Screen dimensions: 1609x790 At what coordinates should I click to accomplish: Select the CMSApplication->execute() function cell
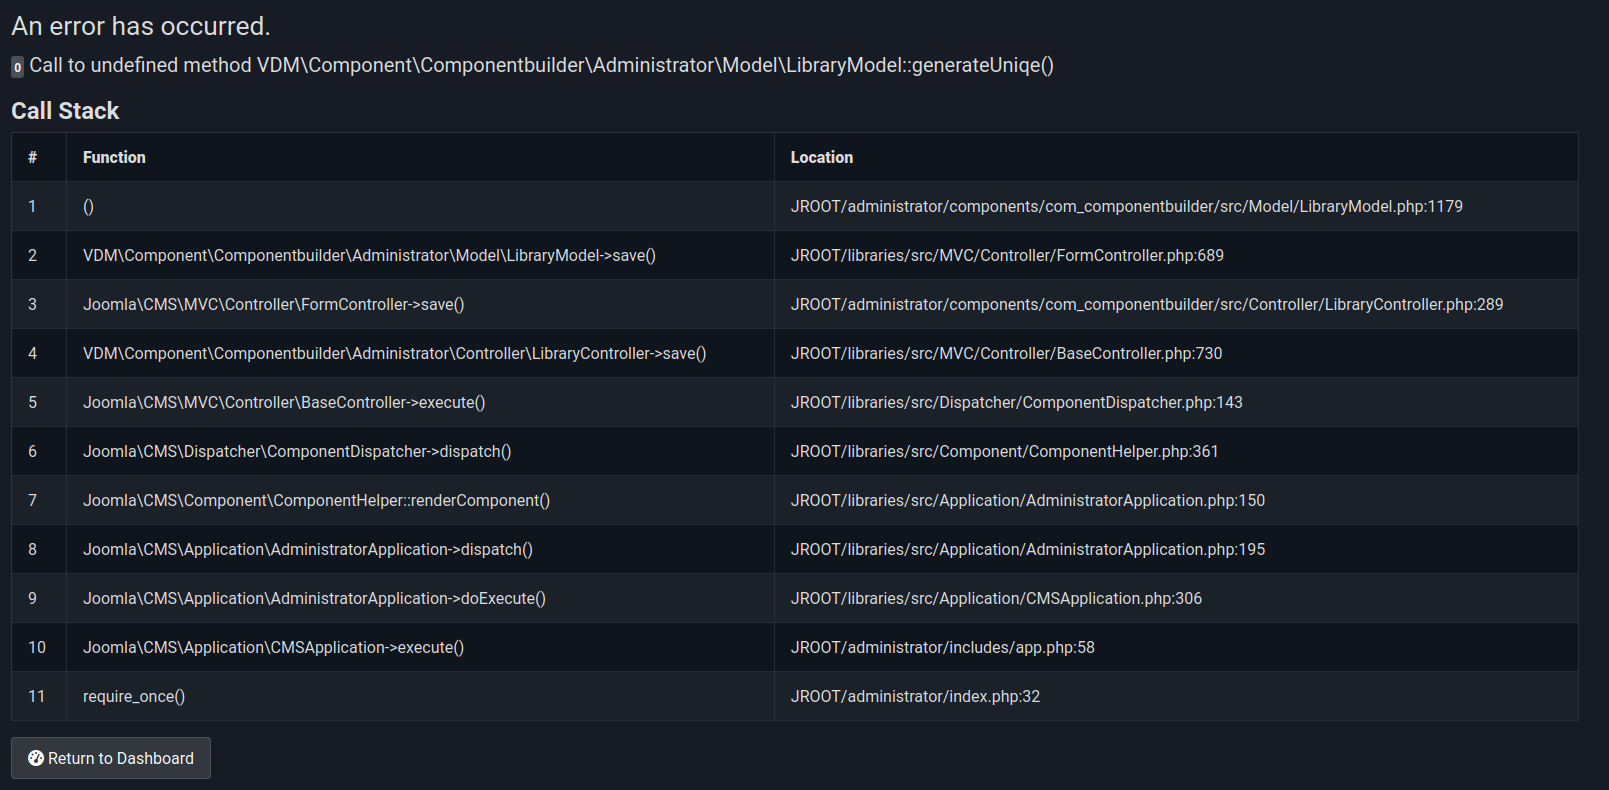point(420,647)
